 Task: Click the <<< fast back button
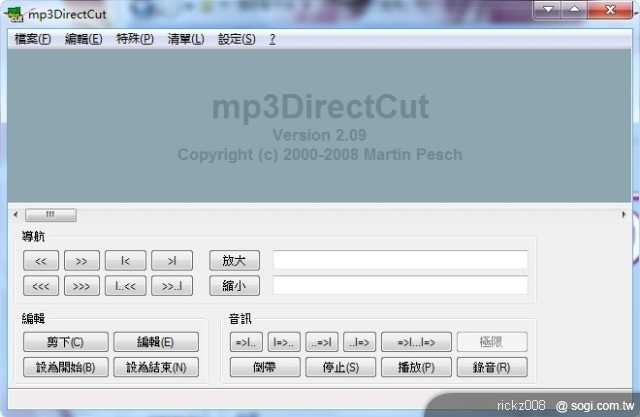41,286
